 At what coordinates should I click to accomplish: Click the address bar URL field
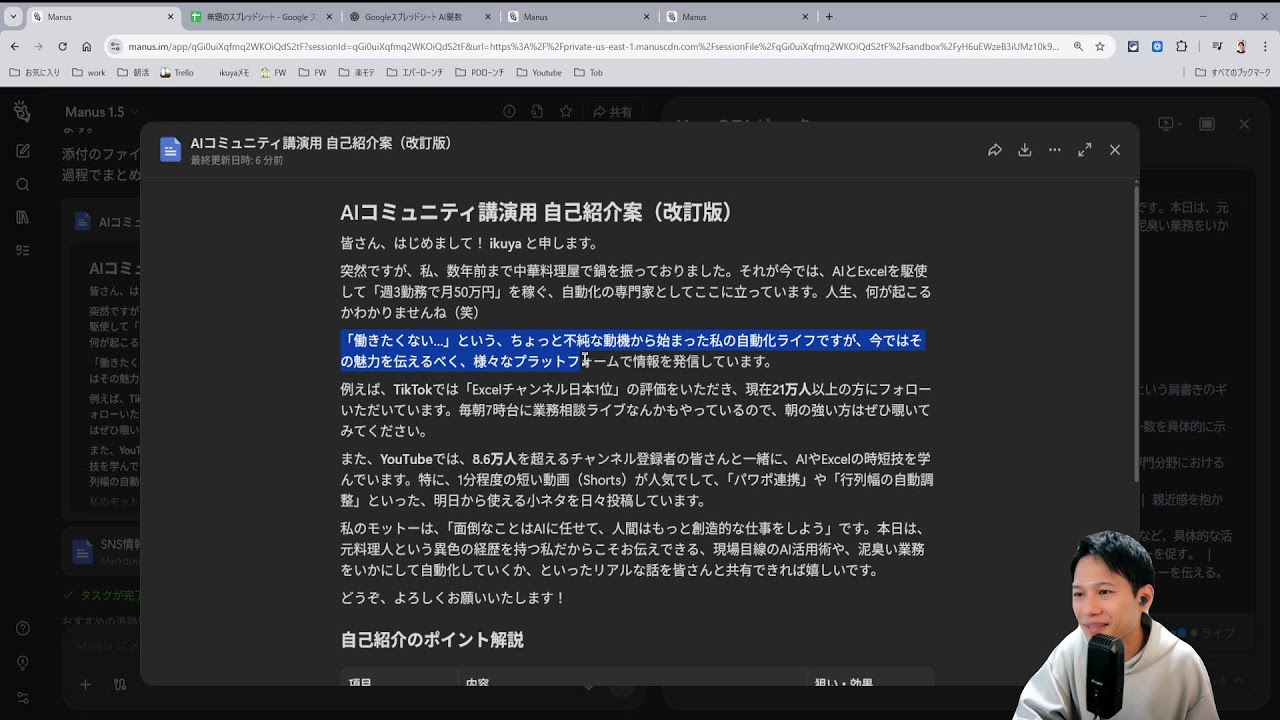pyautogui.click(x=590, y=47)
